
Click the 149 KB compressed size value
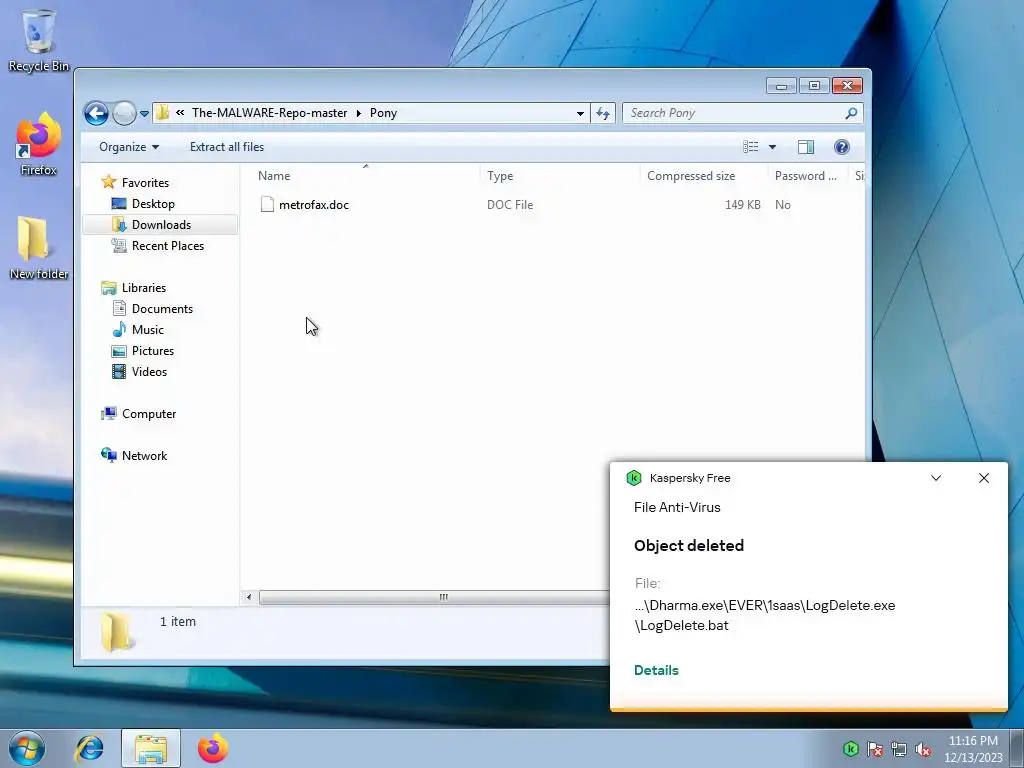tap(743, 205)
